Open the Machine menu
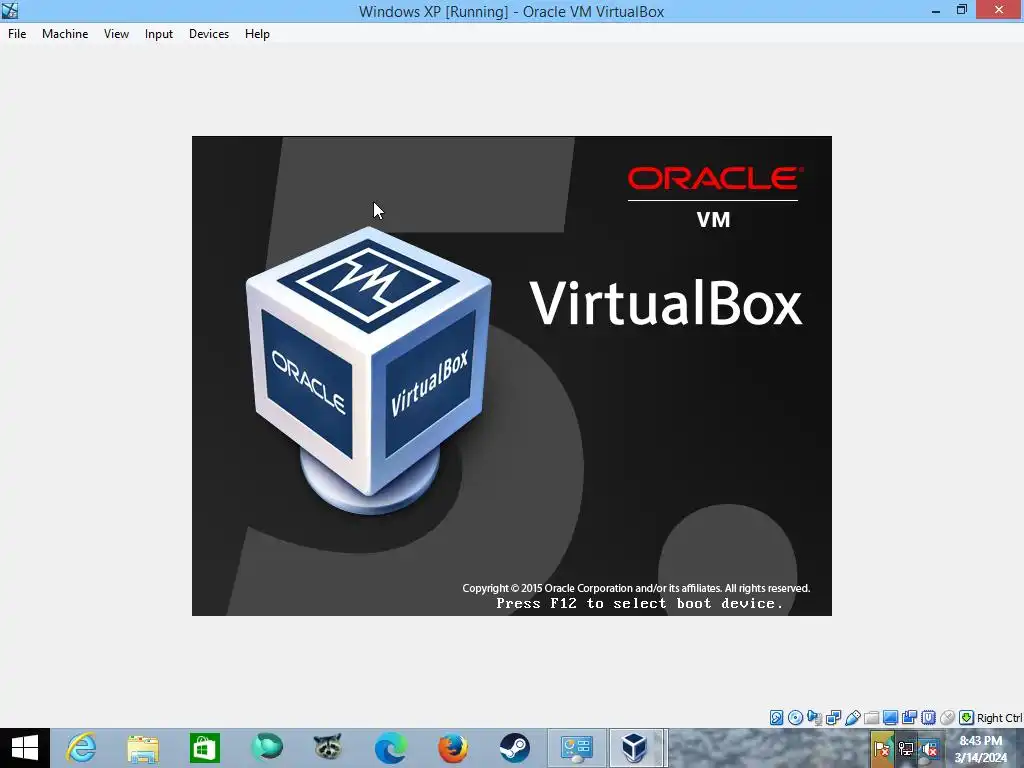1024x768 pixels. pos(65,34)
